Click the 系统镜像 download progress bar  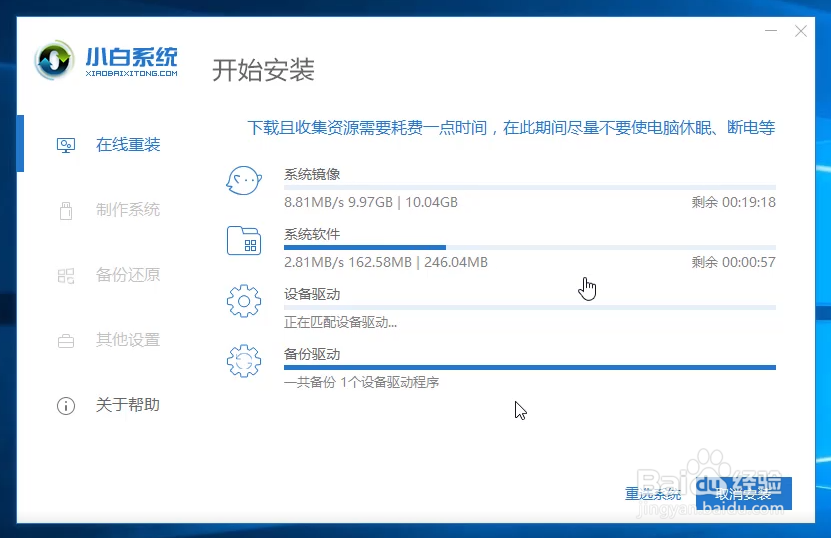(x=529, y=188)
